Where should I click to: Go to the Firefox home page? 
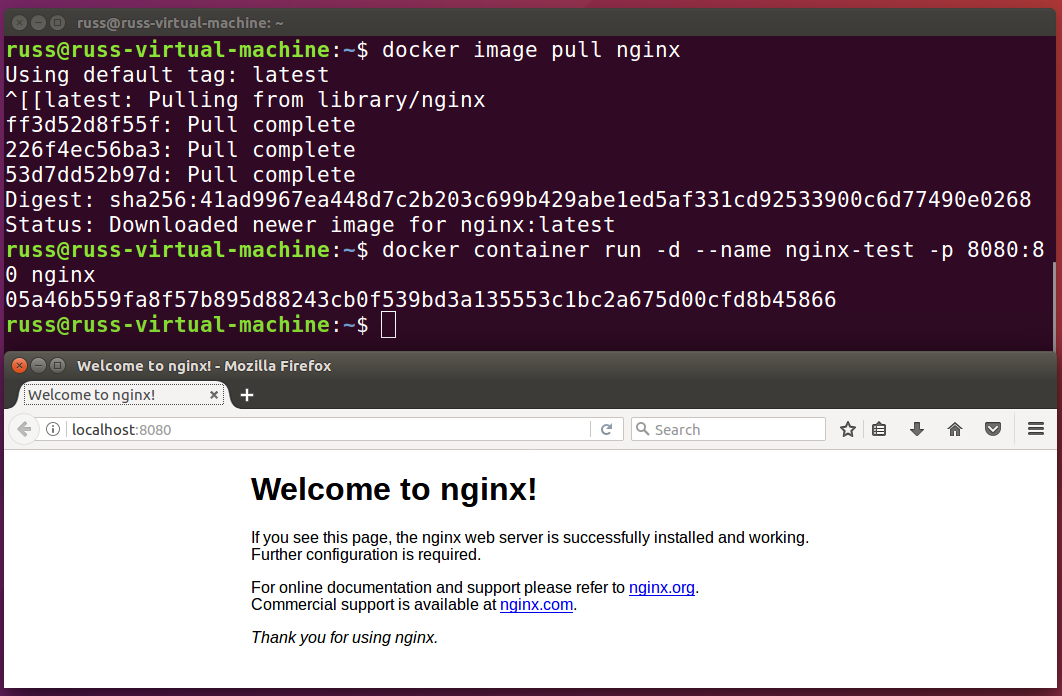(x=955, y=428)
